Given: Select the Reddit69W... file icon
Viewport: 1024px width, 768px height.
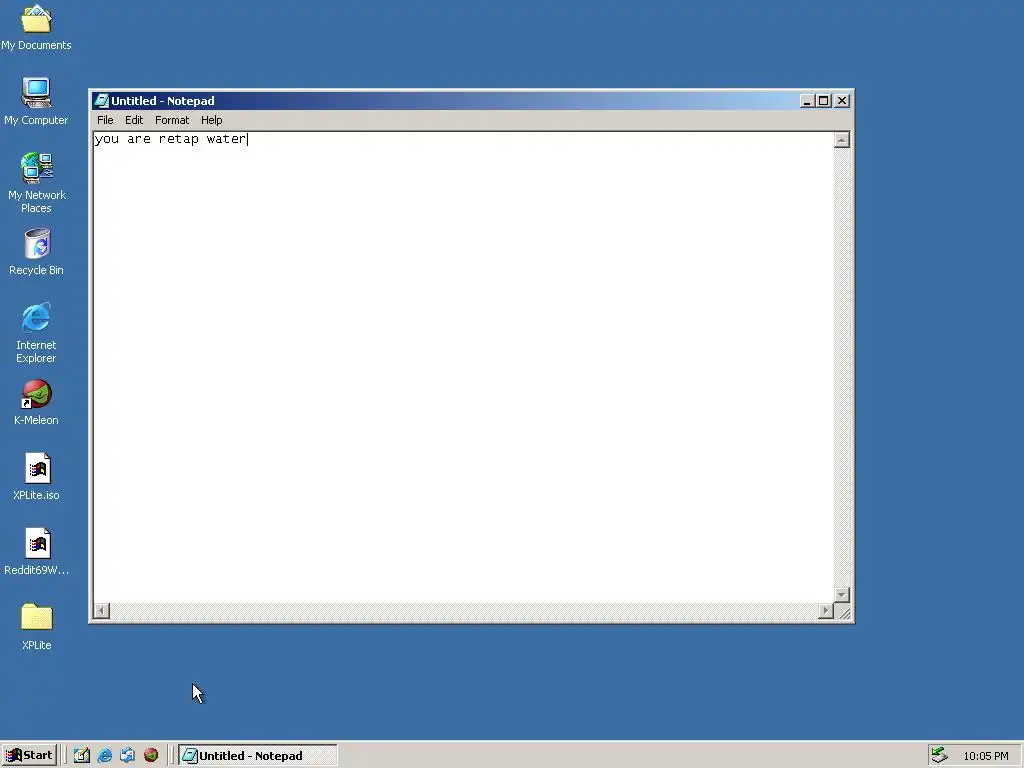Looking at the screenshot, I should 37,552.
